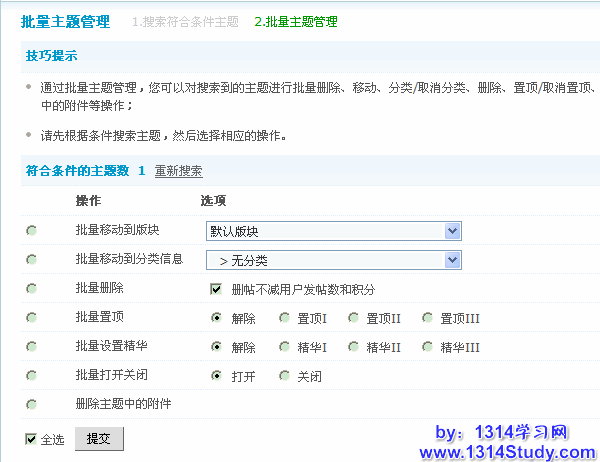
Task: Choose 精华II digest level option
Action: point(354,347)
